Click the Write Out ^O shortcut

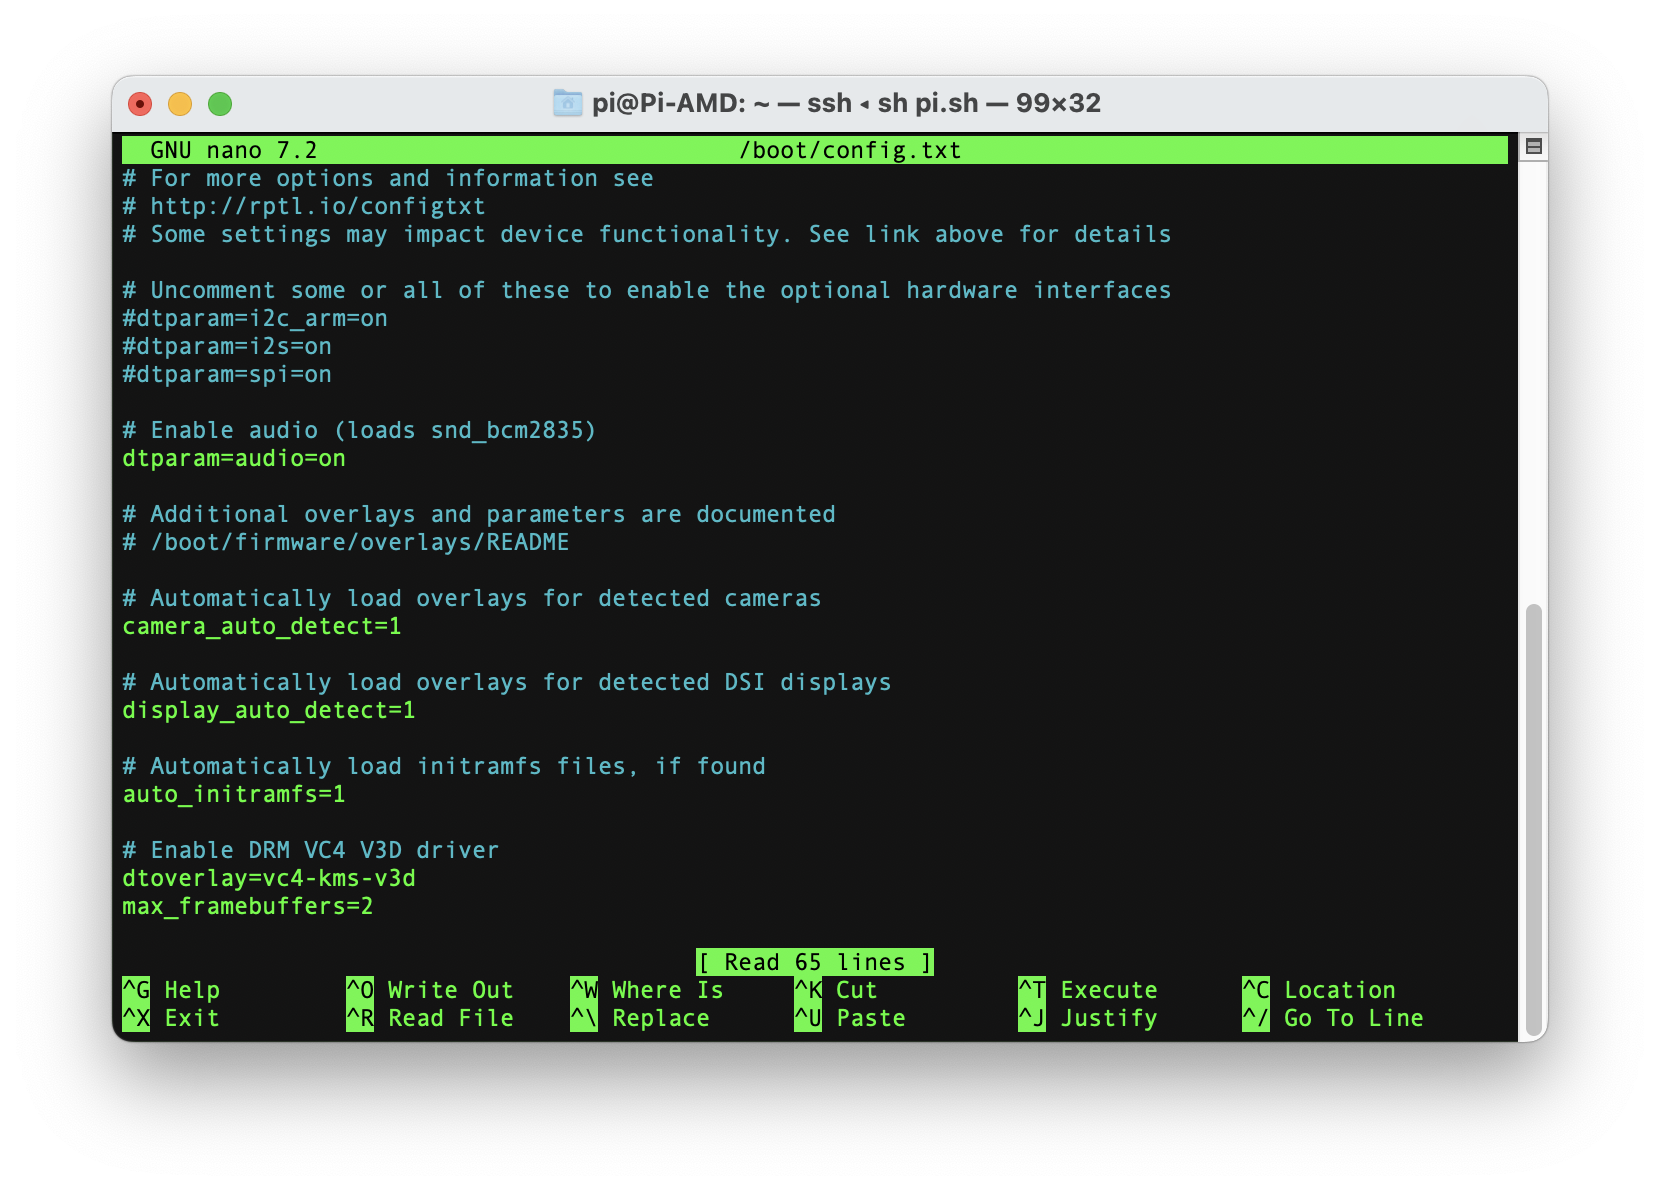click(x=432, y=990)
